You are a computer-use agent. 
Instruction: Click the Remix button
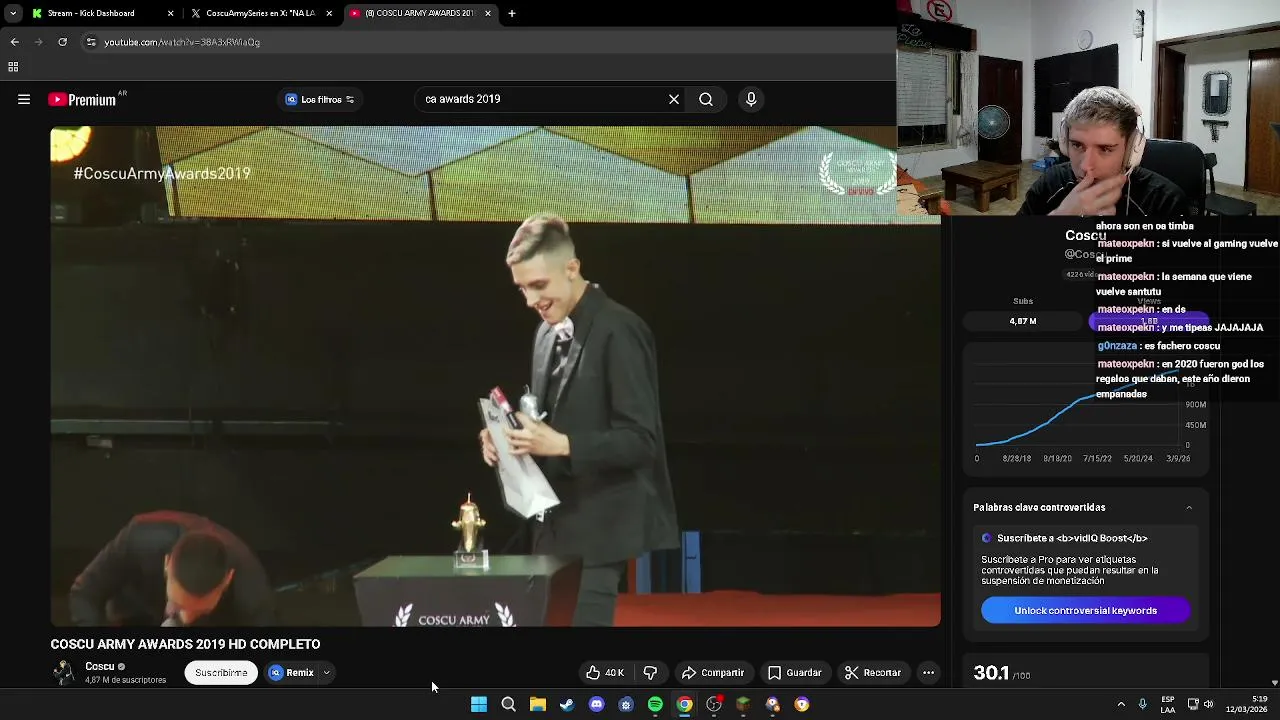click(292, 673)
